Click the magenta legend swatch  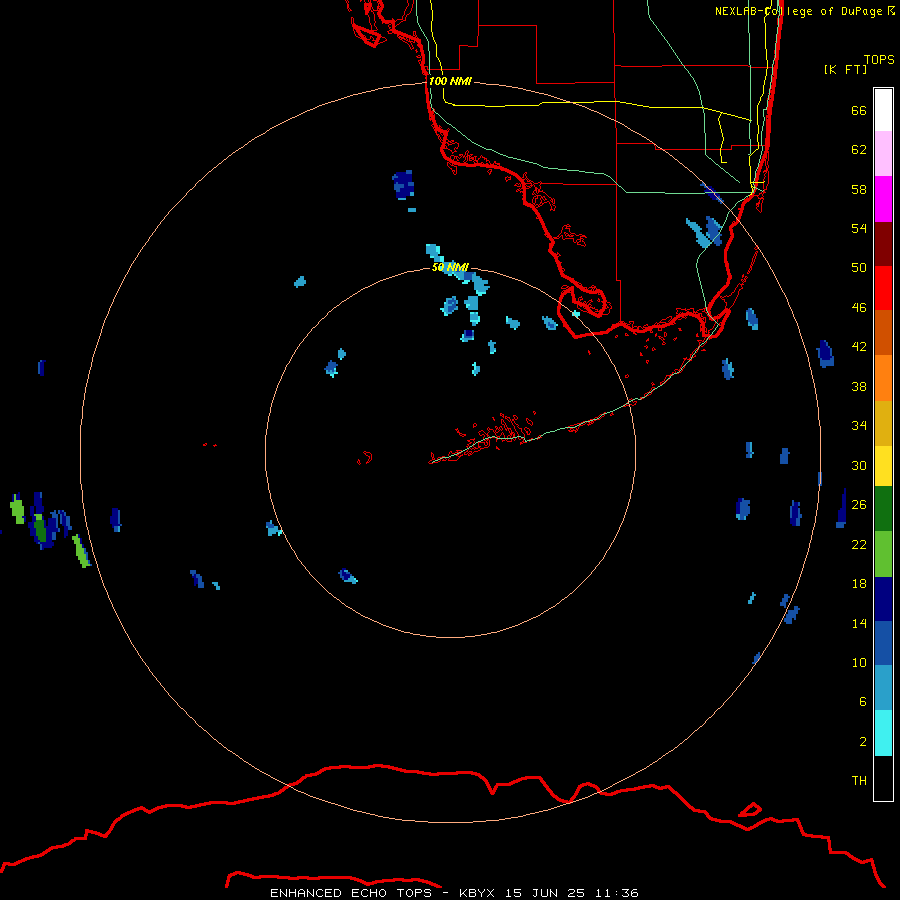click(x=883, y=199)
